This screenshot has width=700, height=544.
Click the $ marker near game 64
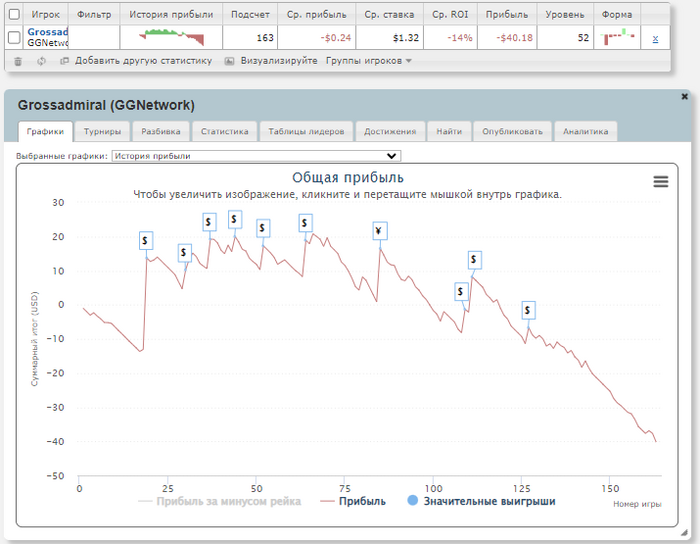[305, 223]
